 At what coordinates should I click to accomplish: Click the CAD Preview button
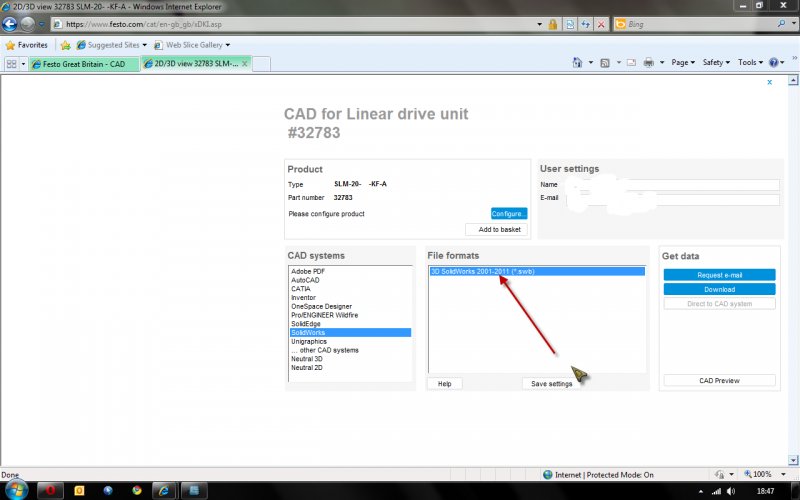point(719,381)
